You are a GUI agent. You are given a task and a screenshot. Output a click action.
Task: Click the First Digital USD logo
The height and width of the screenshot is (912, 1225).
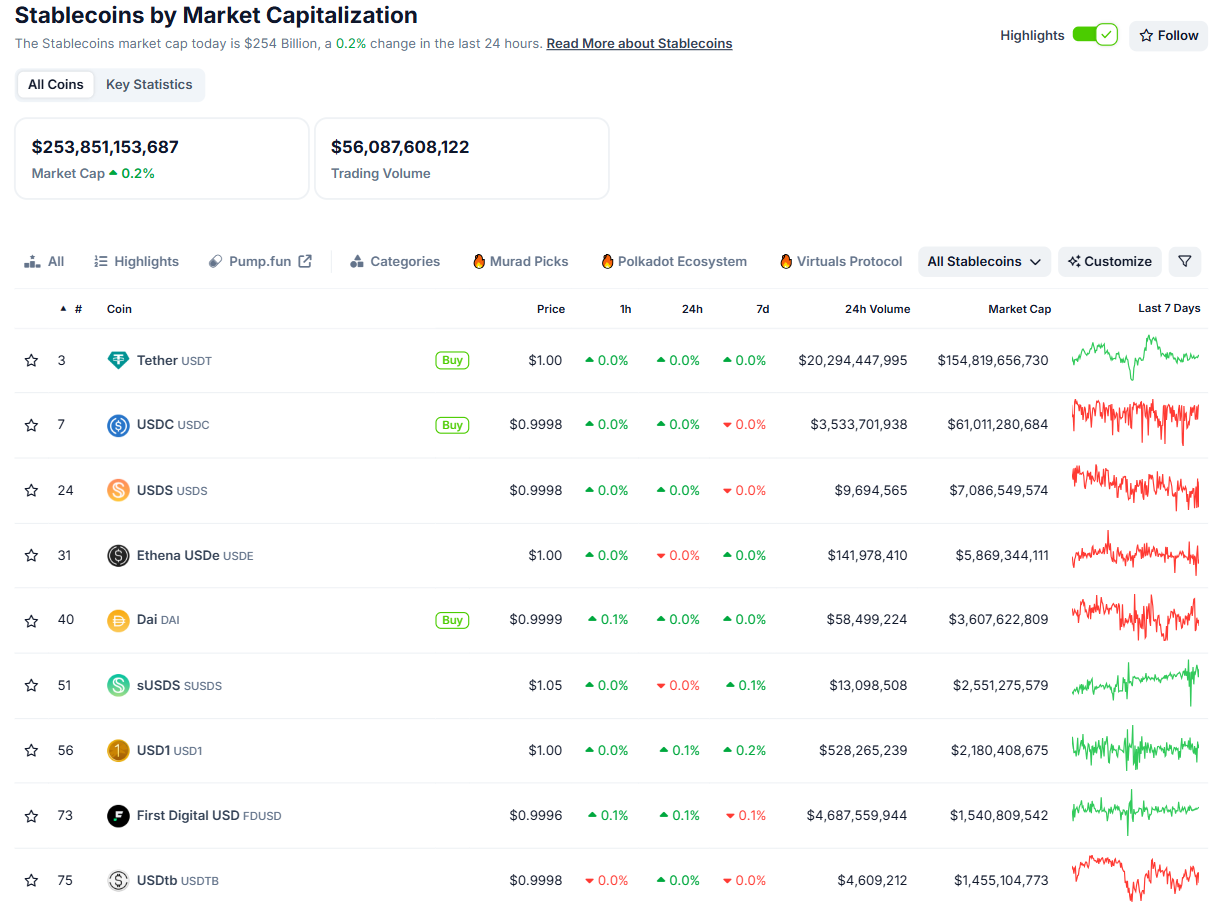pos(118,815)
